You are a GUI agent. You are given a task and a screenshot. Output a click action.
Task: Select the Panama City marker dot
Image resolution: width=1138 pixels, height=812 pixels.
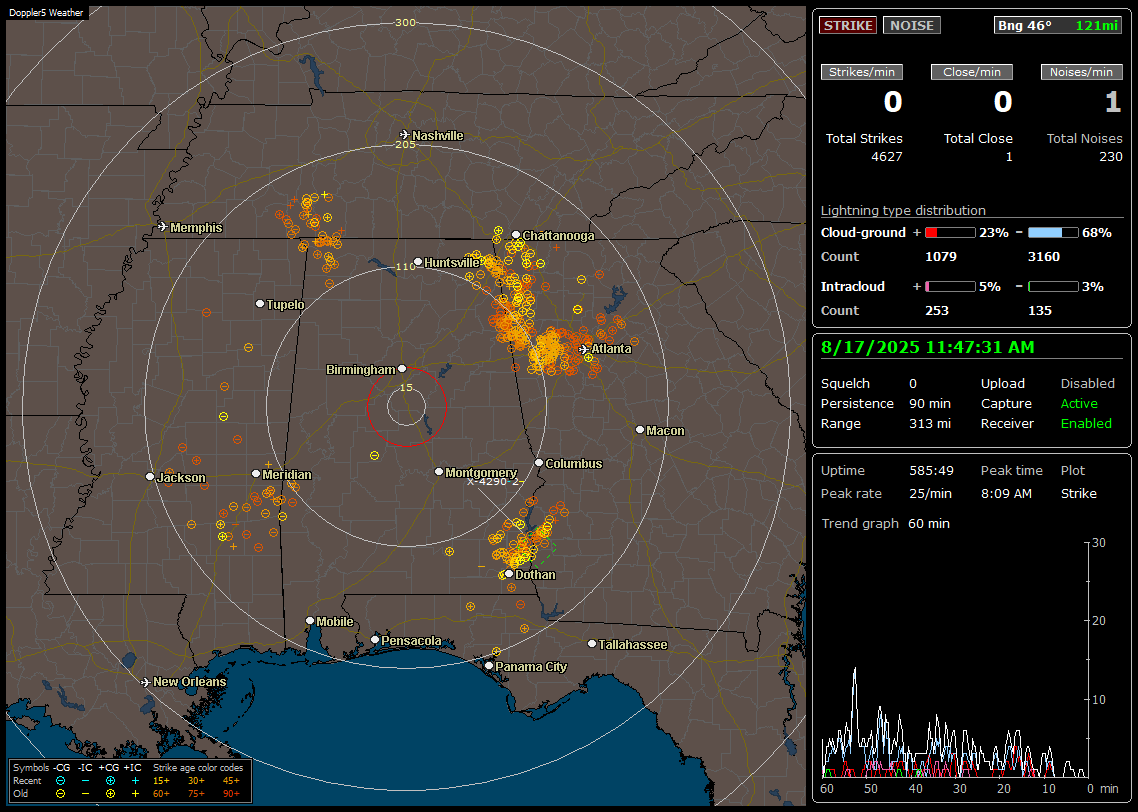pos(489,665)
